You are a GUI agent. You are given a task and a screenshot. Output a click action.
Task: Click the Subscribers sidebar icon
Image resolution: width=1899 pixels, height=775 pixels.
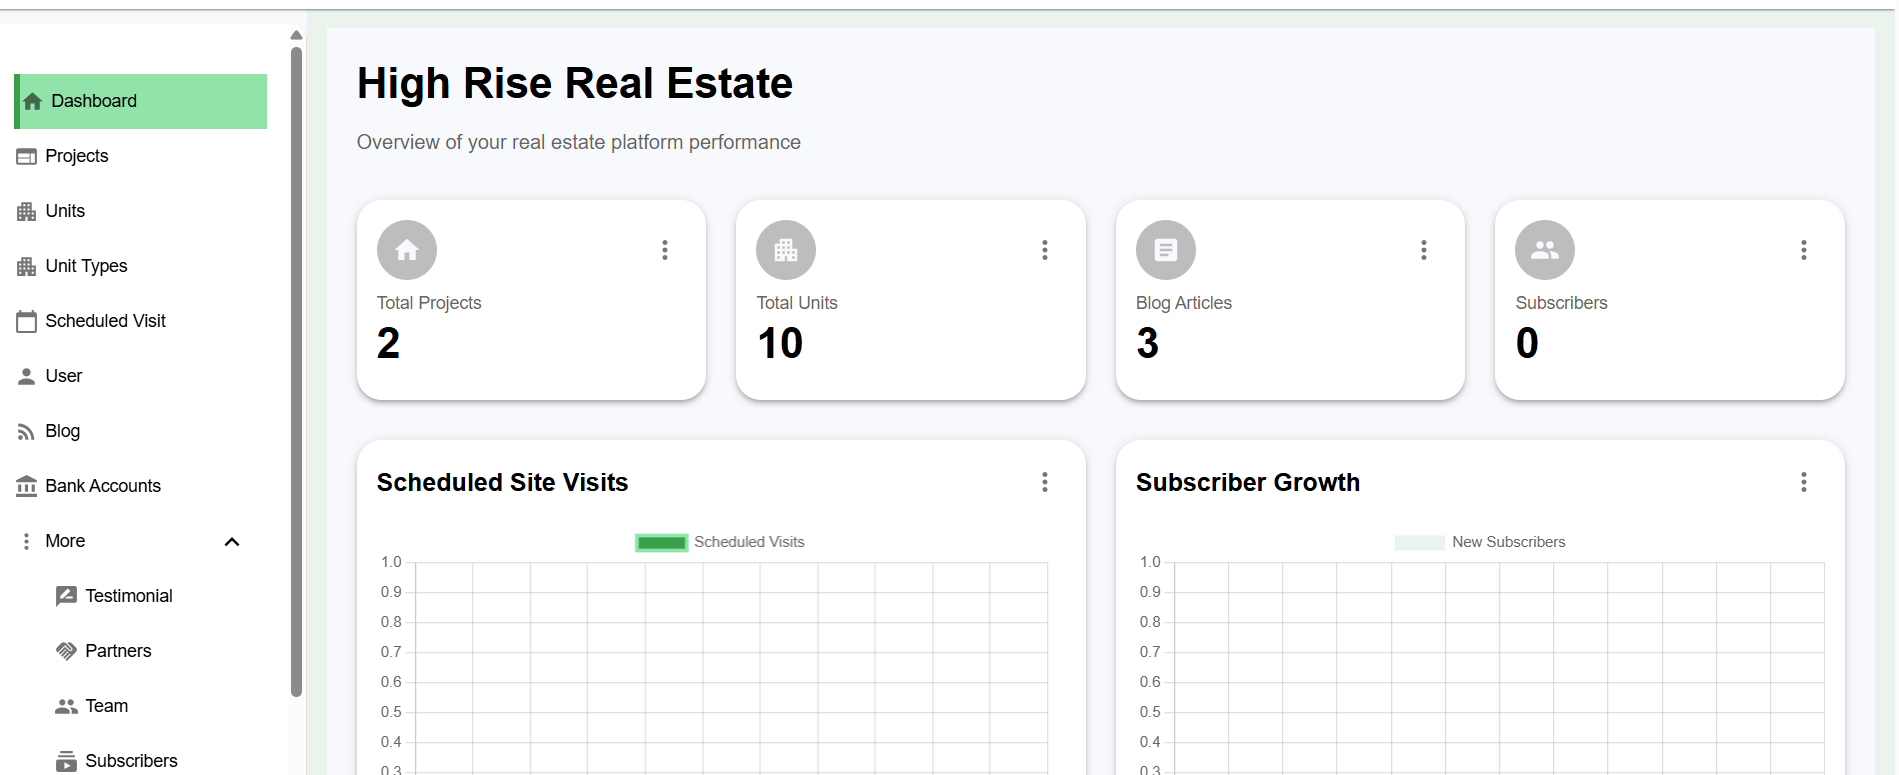point(66,761)
